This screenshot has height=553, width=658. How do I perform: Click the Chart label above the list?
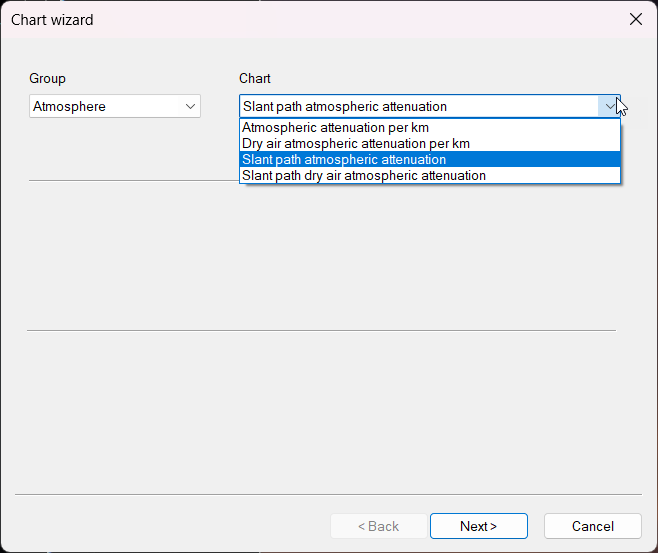[254, 78]
